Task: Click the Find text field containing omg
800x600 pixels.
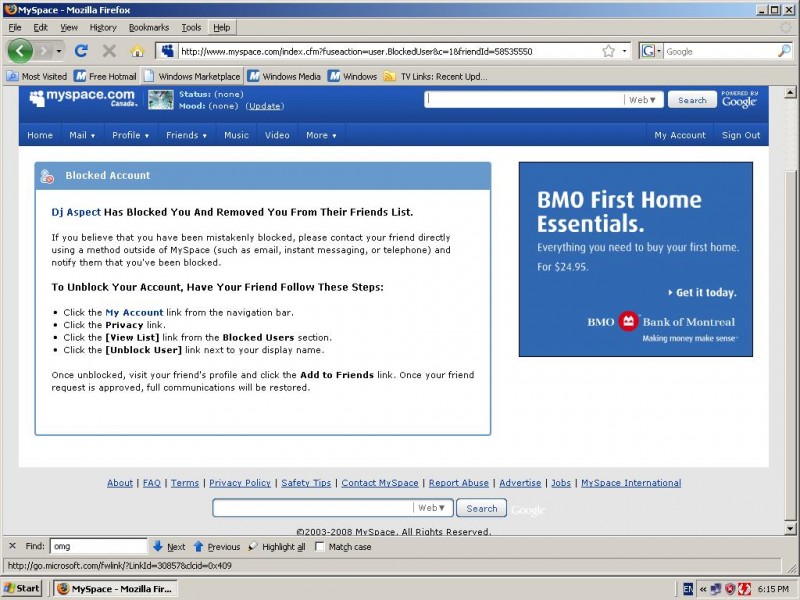Action: 98,546
